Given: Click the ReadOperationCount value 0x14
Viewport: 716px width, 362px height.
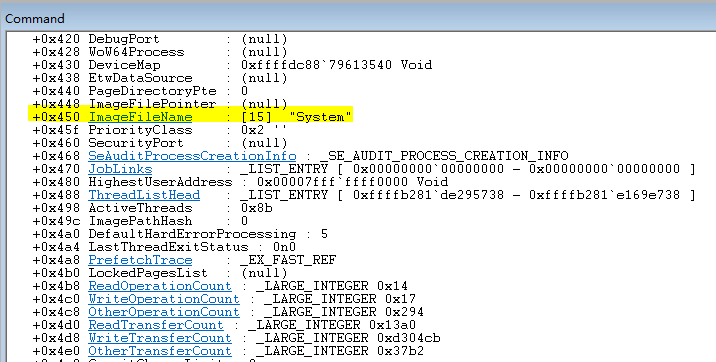Looking at the screenshot, I should (x=392, y=286).
